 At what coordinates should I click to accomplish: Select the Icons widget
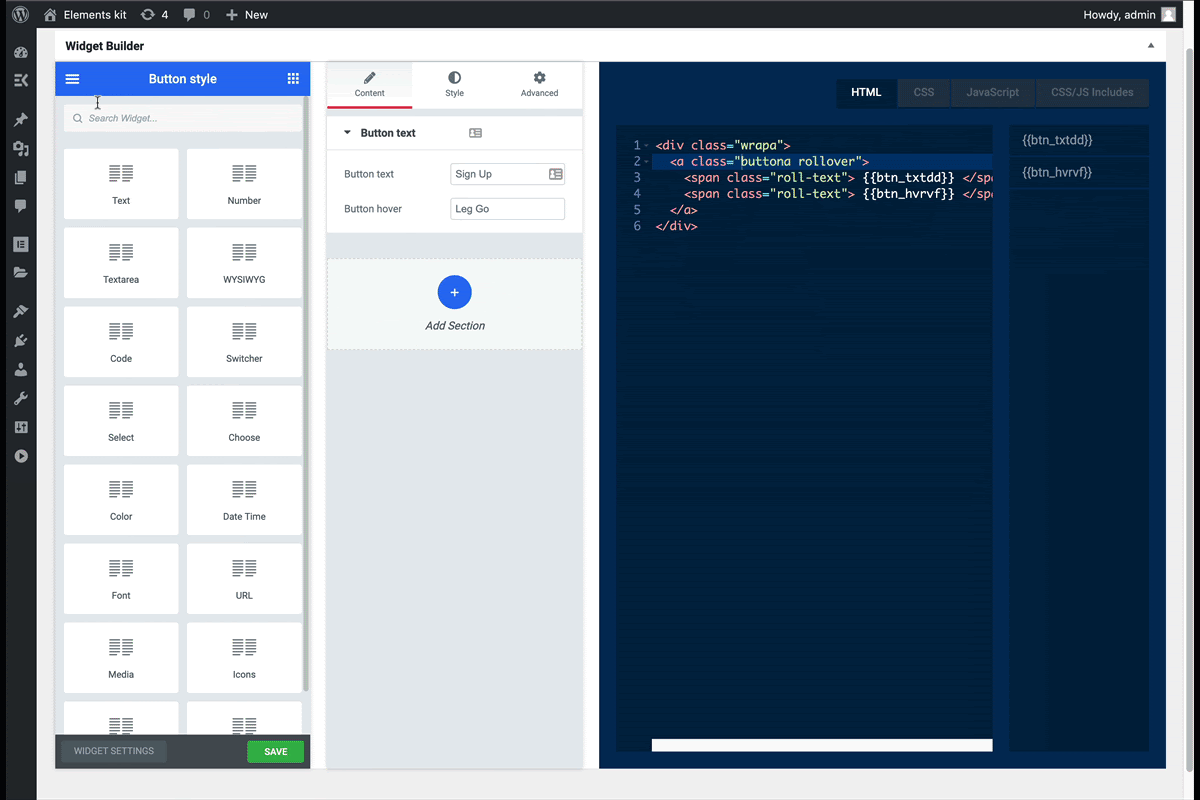pyautogui.click(x=243, y=657)
